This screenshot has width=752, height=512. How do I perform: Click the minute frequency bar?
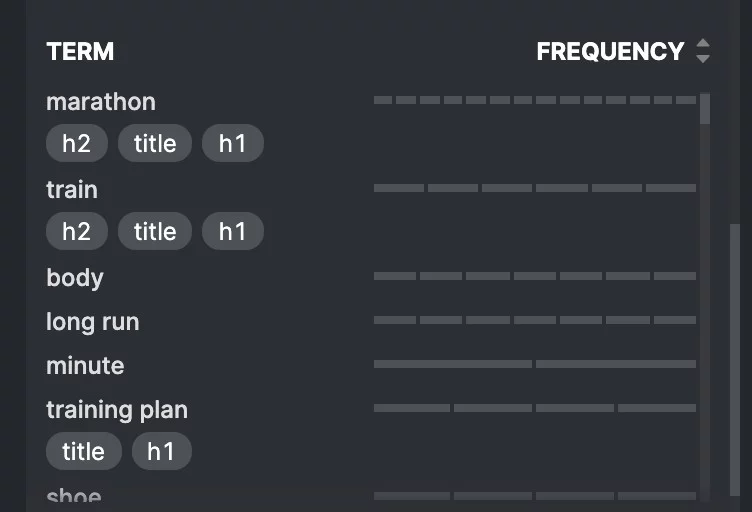coord(534,364)
